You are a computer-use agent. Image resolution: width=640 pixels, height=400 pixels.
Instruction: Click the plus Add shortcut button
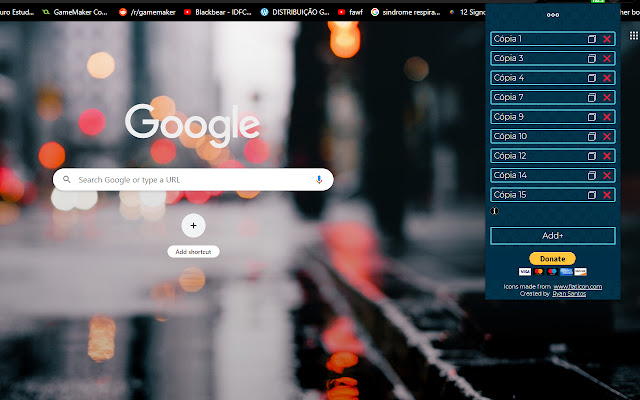193,225
